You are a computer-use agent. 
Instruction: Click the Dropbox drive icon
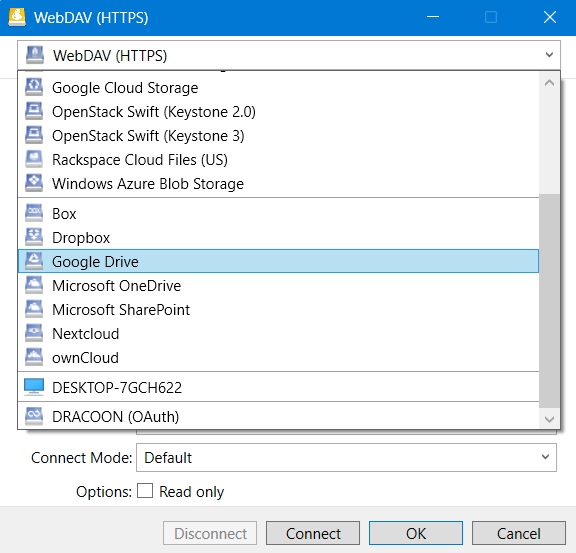(x=34, y=237)
